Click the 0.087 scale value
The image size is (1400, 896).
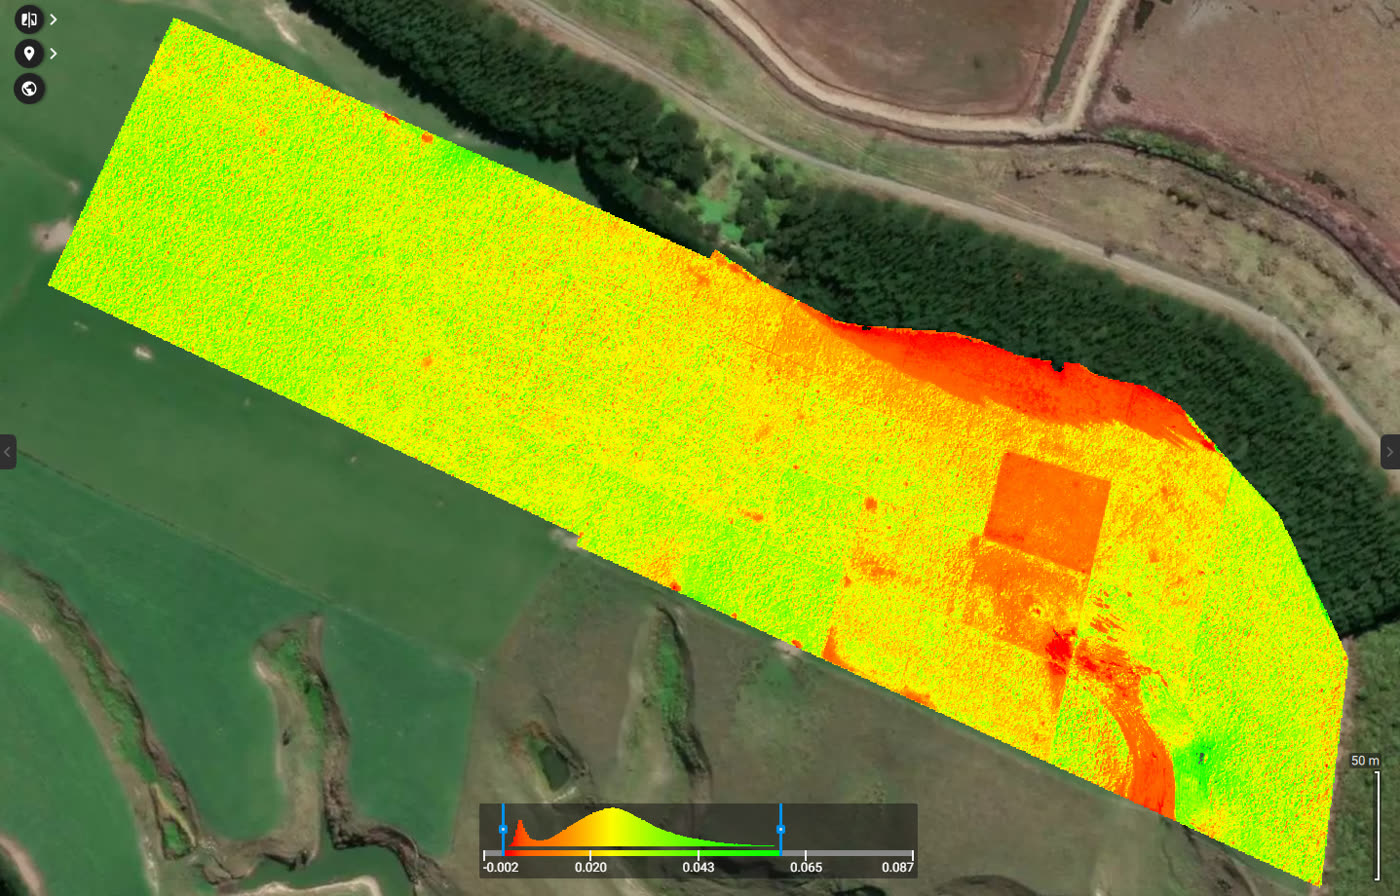tap(897, 867)
